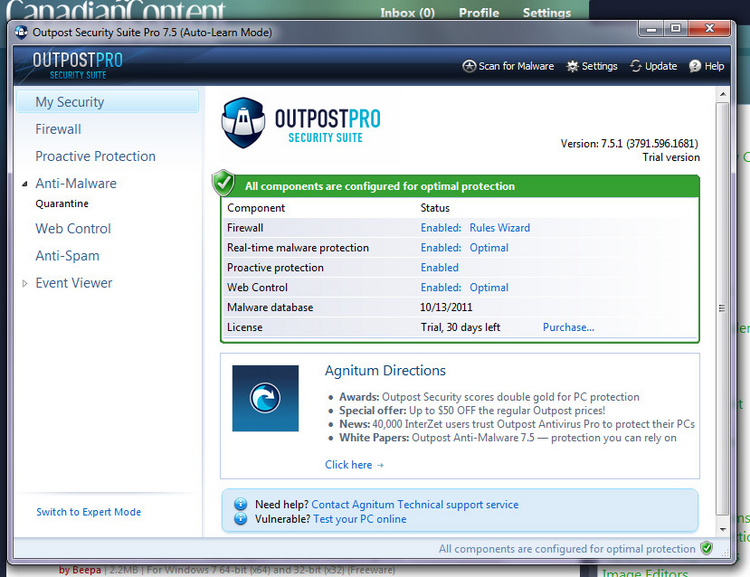Viewport: 750px width, 577px height.
Task: Click Settings in background webpage header
Action: 547,13
